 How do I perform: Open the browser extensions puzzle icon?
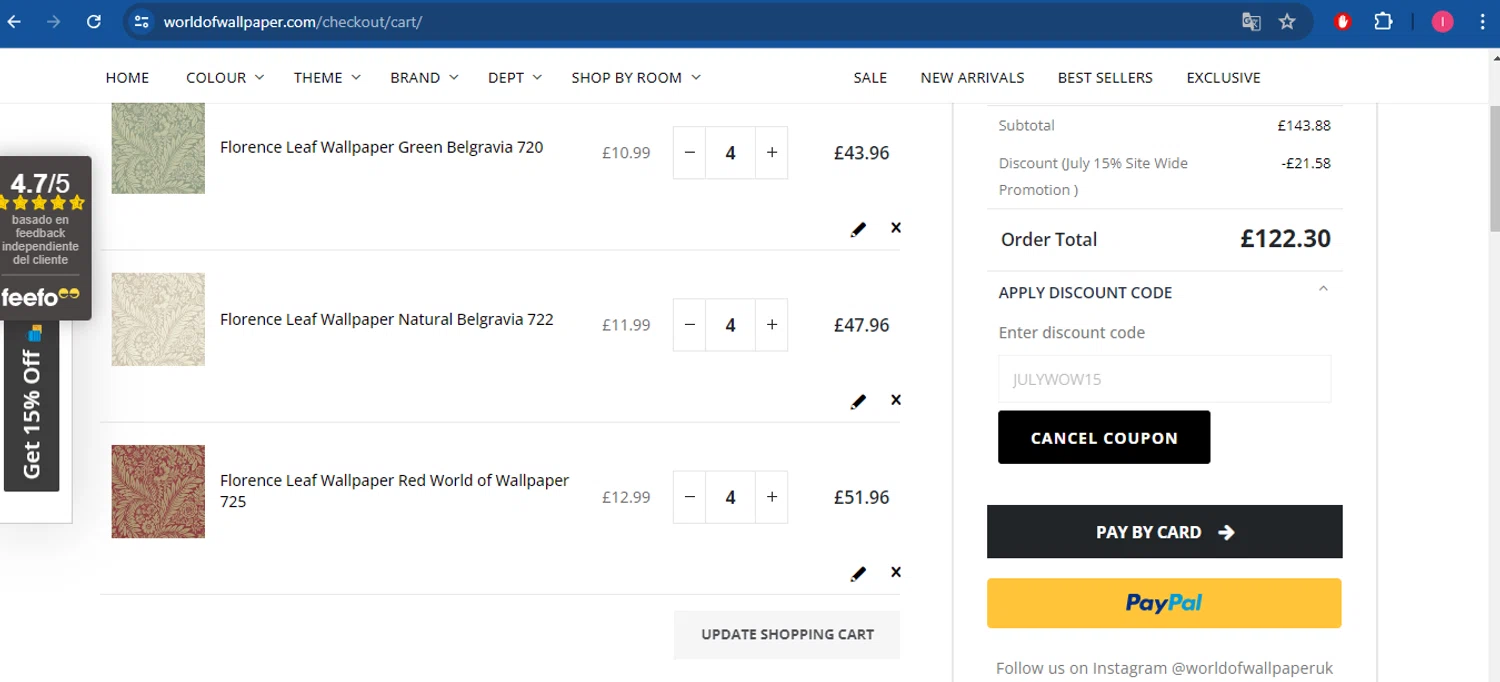1383,22
